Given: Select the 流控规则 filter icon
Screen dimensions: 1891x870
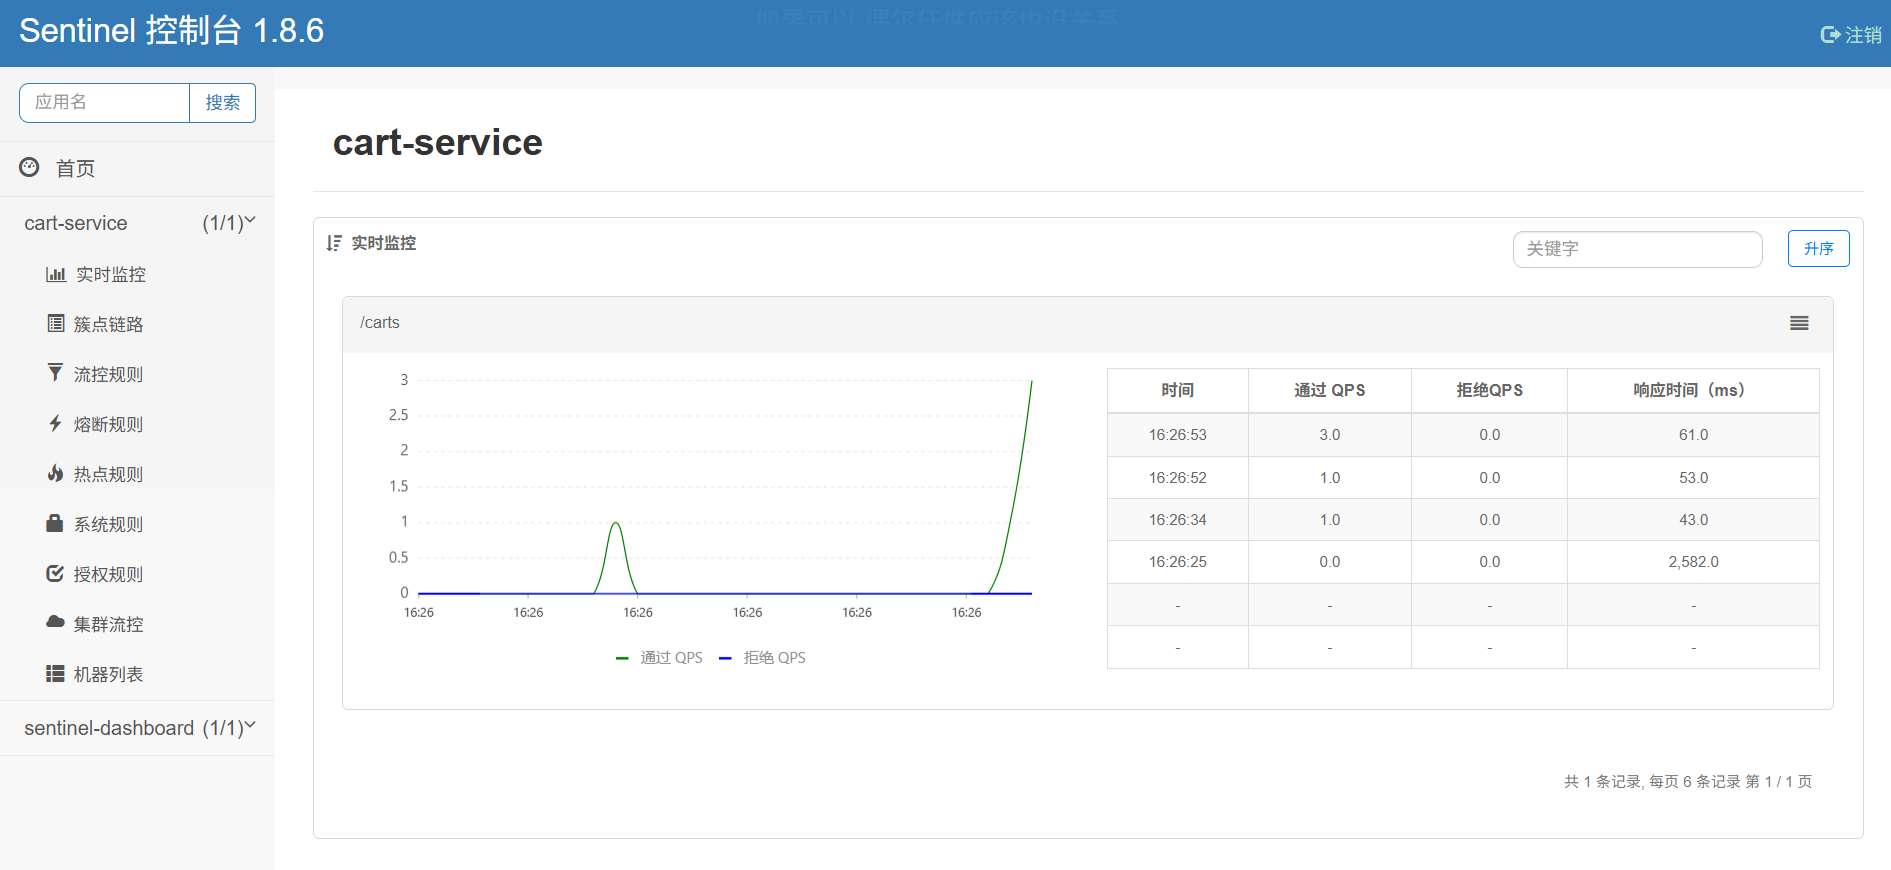Looking at the screenshot, I should (55, 373).
